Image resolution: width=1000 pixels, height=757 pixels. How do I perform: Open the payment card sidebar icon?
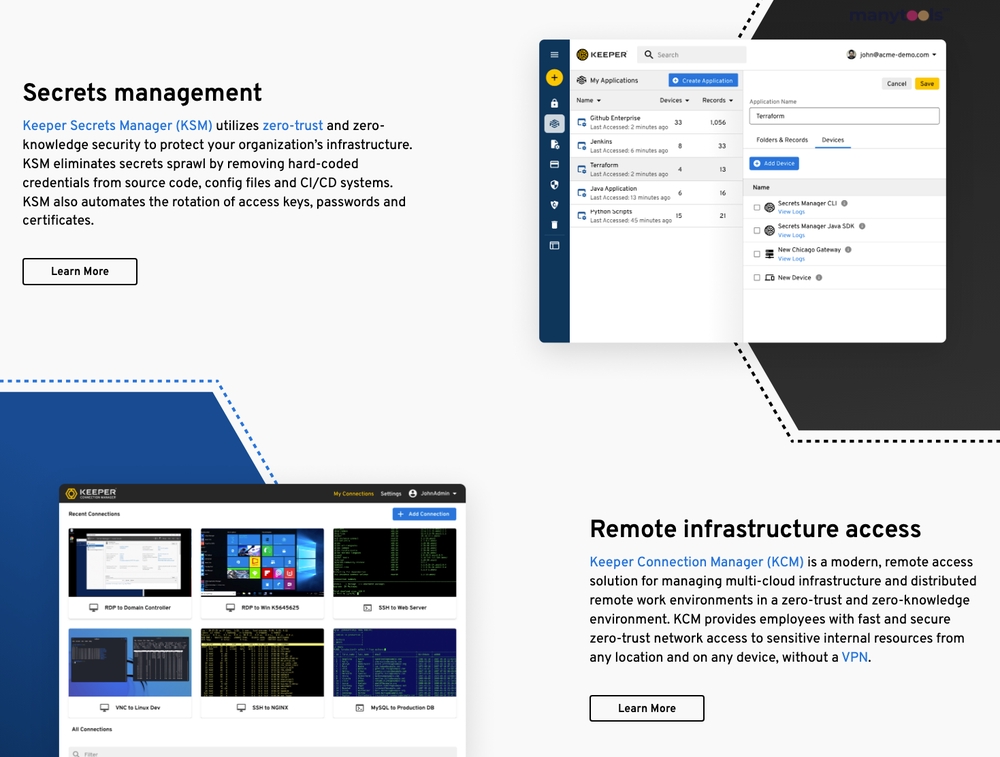554,165
